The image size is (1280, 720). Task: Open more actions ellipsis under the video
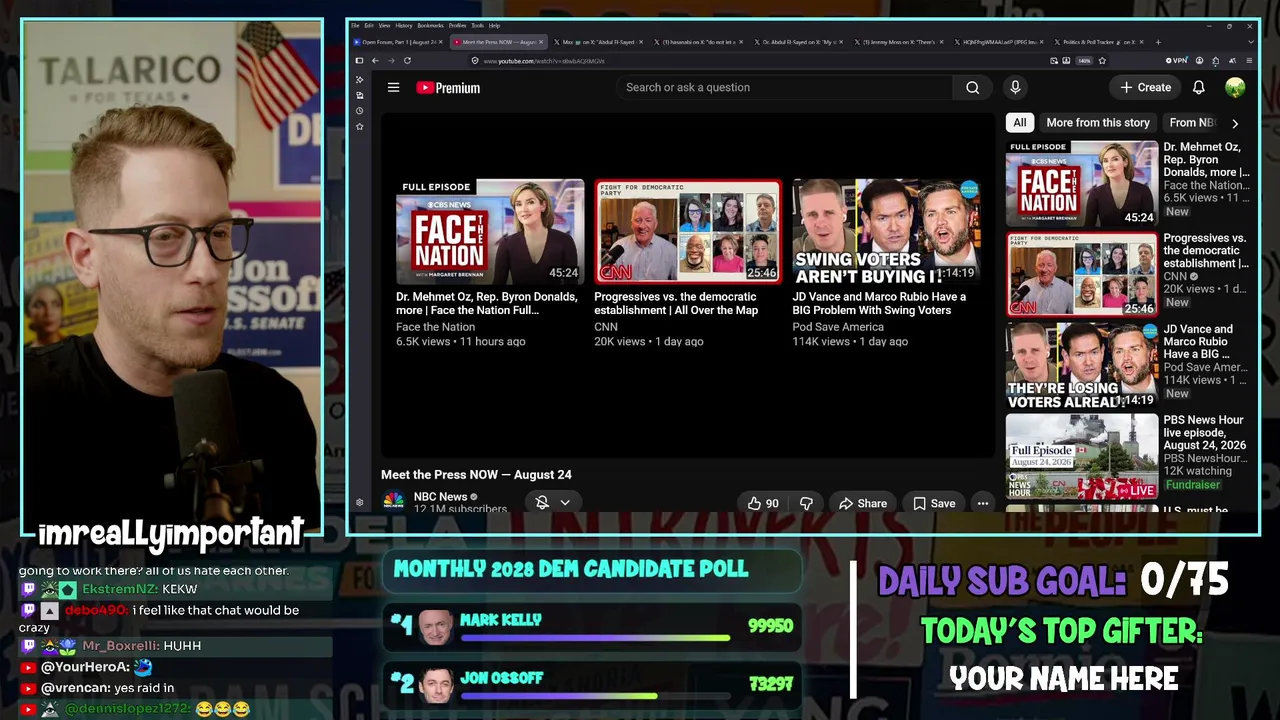coord(983,504)
